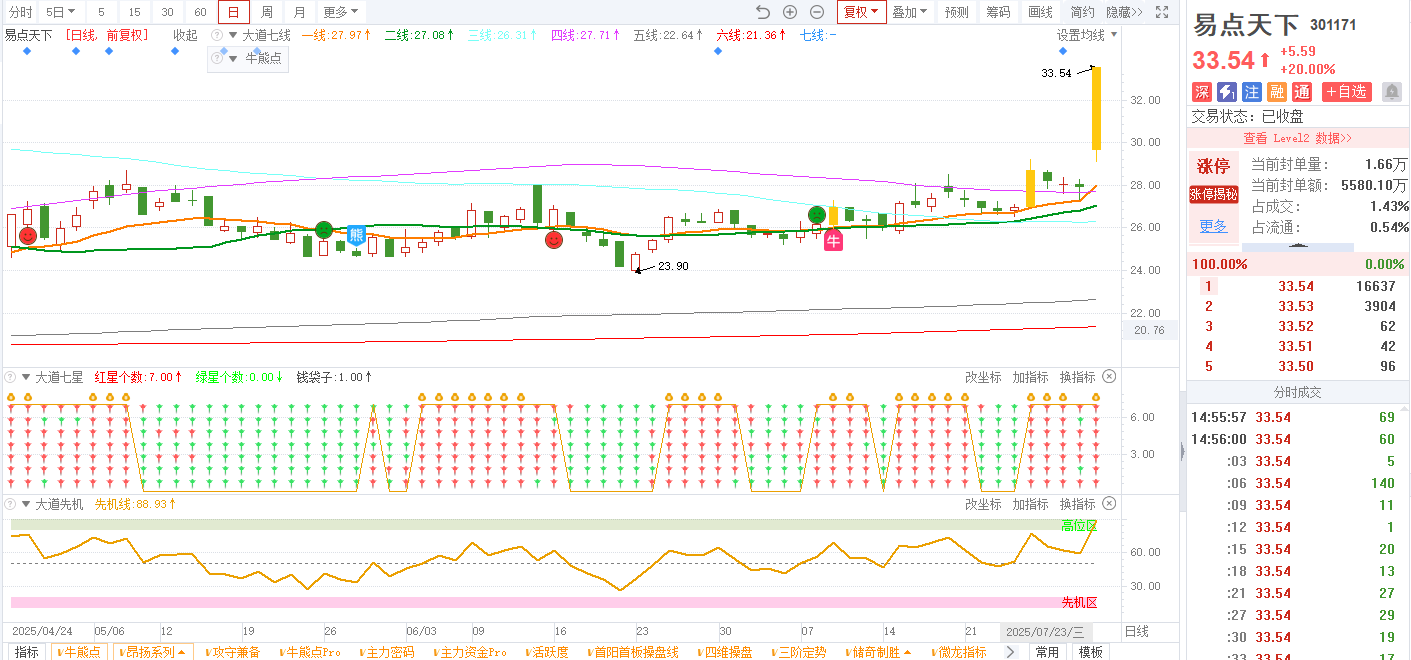Select the 周 weekly period
1411x660 pixels.
267,12
